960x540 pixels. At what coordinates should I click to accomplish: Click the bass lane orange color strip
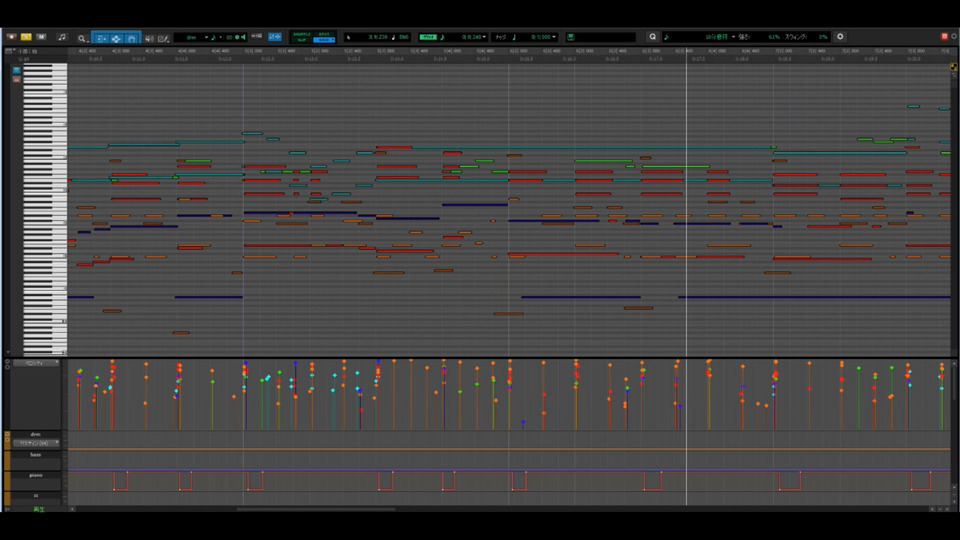click(x=7, y=460)
